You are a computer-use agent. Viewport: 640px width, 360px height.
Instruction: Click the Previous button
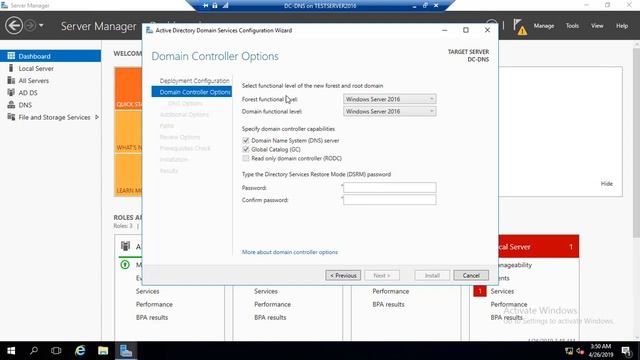point(343,276)
